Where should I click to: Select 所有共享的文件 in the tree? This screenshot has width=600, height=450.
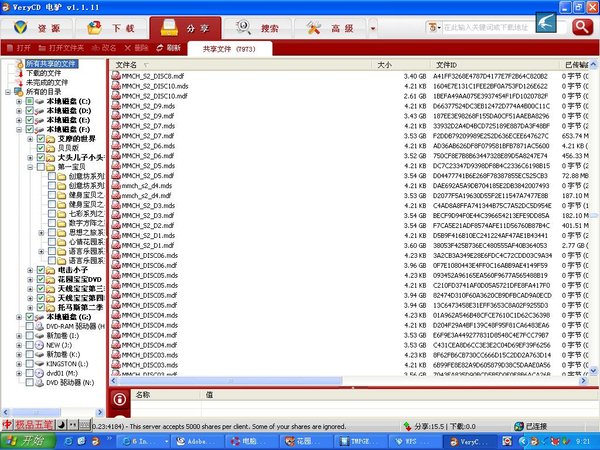(52, 64)
